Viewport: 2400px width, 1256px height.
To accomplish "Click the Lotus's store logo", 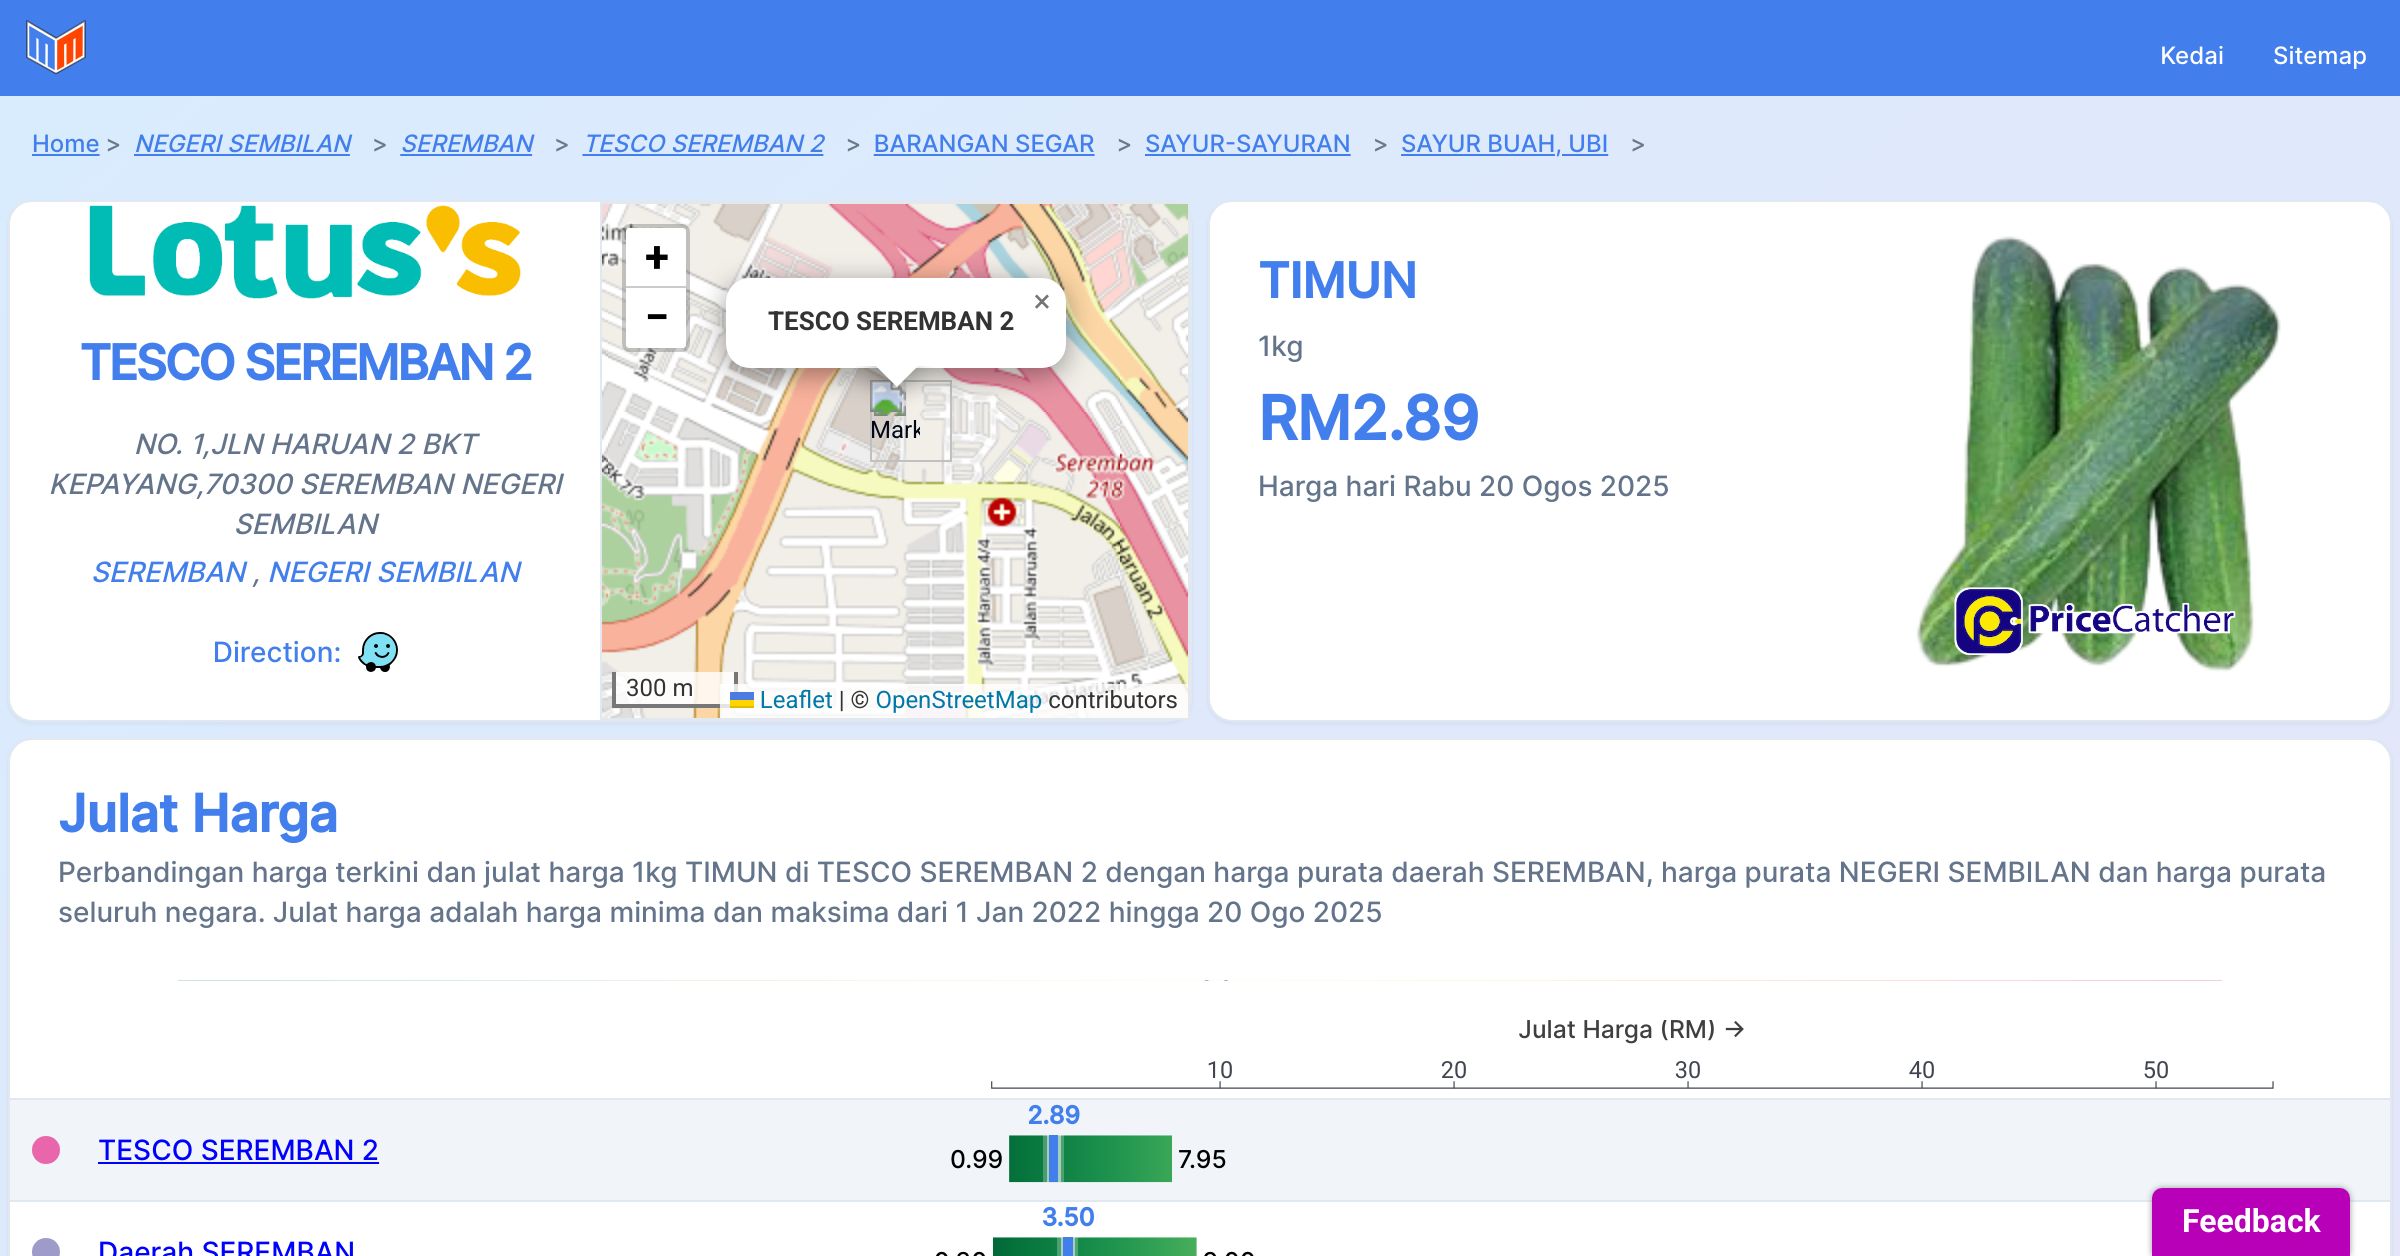I will (x=305, y=251).
